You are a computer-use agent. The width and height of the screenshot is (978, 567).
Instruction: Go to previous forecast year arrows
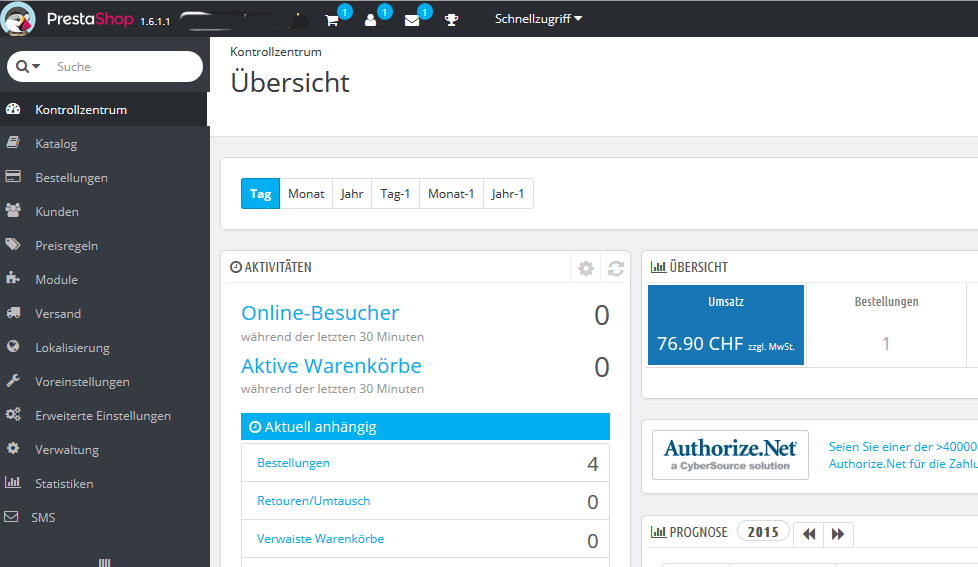click(808, 534)
